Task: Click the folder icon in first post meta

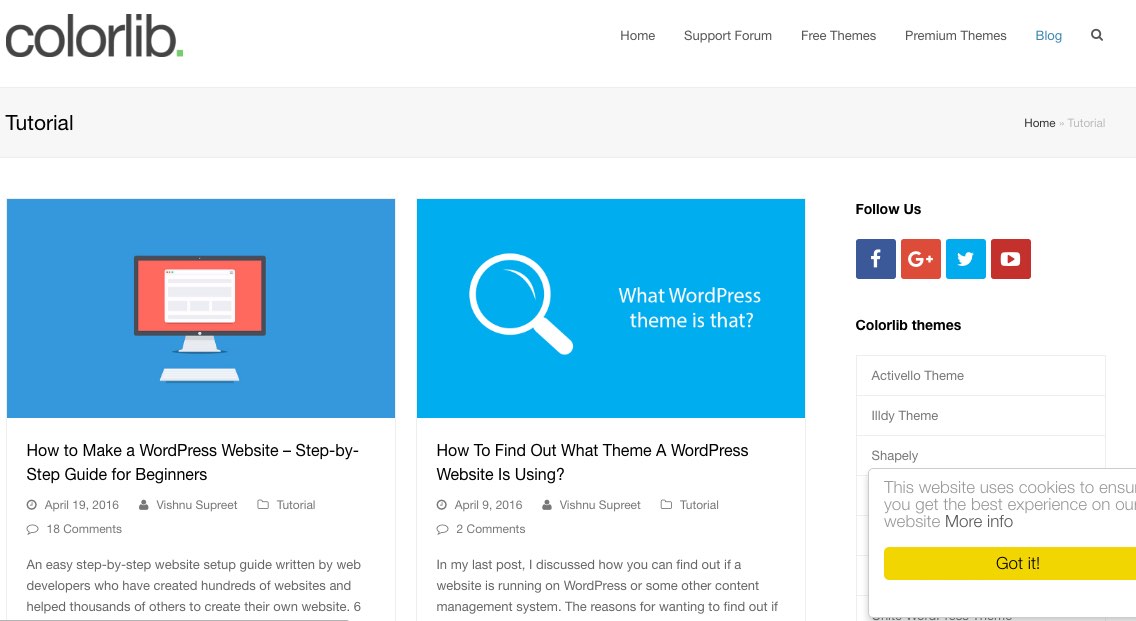Action: 263,504
